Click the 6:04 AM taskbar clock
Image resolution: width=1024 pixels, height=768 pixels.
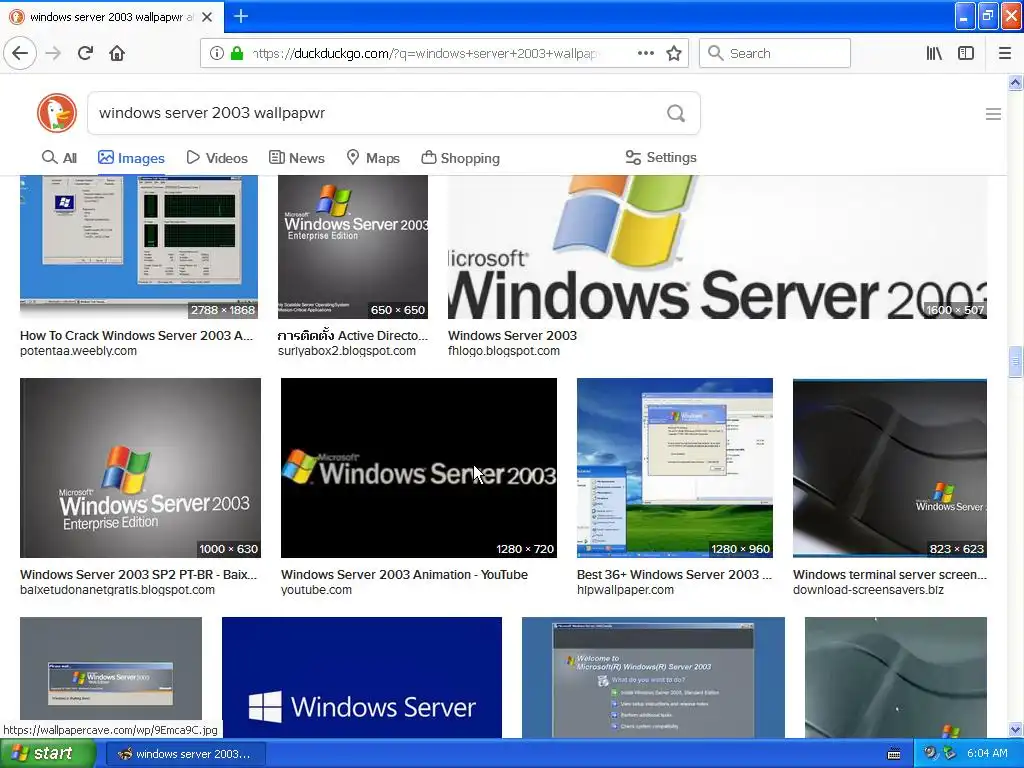[987, 753]
